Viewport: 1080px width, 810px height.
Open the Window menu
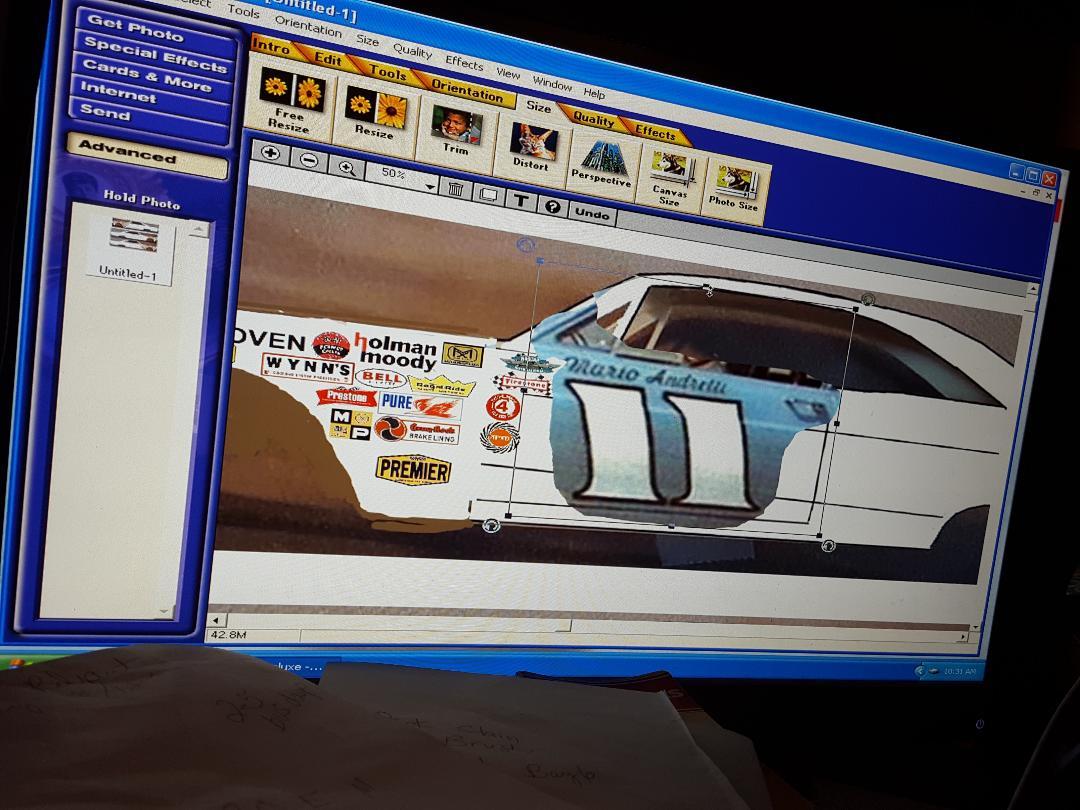tap(552, 83)
